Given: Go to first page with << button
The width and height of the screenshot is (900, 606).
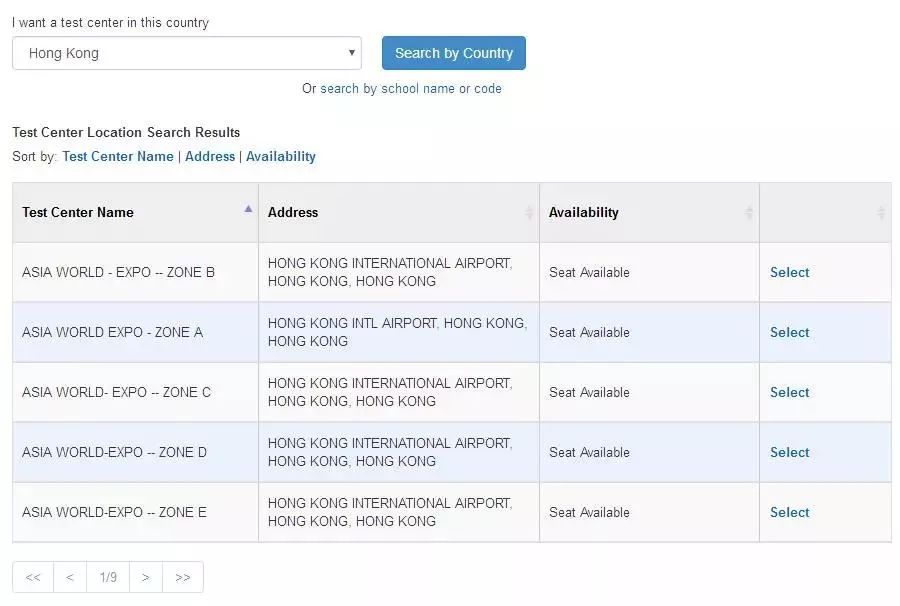Looking at the screenshot, I should 33,577.
